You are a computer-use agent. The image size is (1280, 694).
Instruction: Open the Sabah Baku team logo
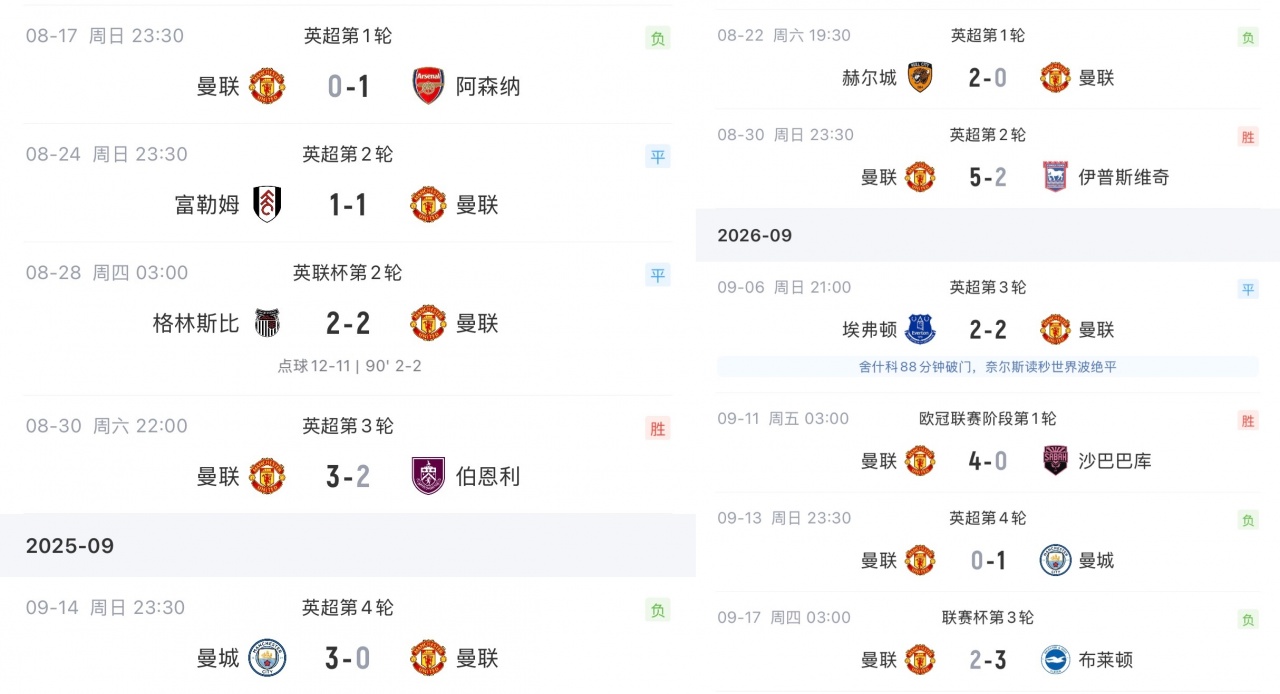point(1055,460)
